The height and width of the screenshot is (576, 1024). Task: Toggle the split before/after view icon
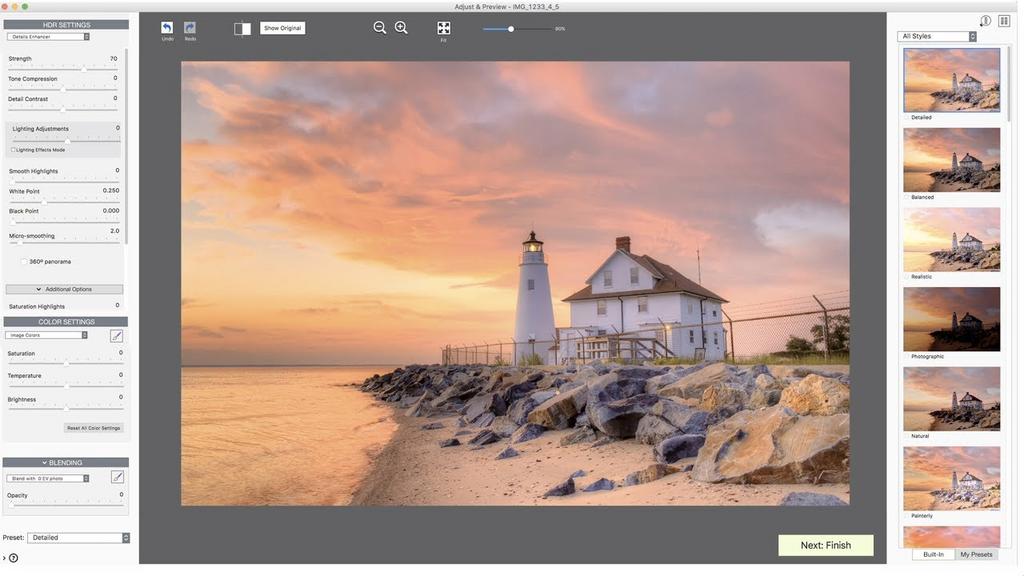coord(242,28)
